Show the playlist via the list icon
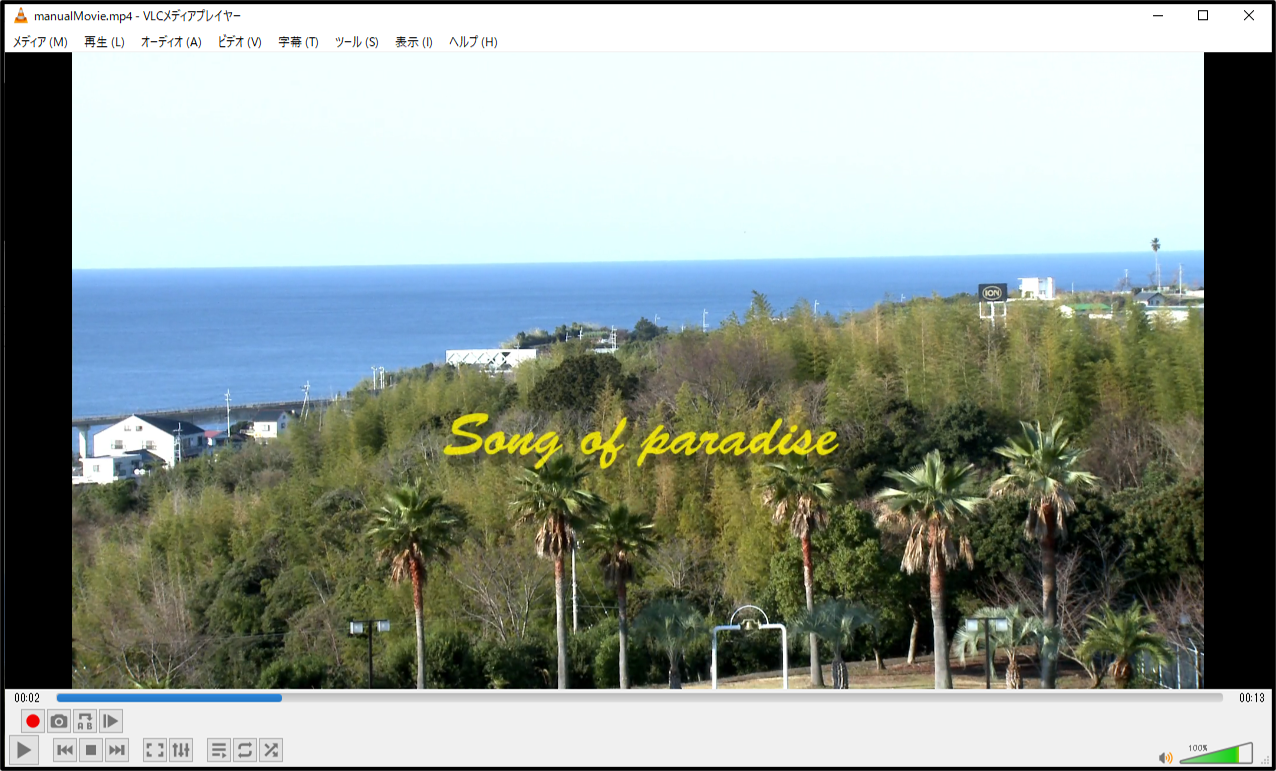The image size is (1276, 771). point(219,750)
